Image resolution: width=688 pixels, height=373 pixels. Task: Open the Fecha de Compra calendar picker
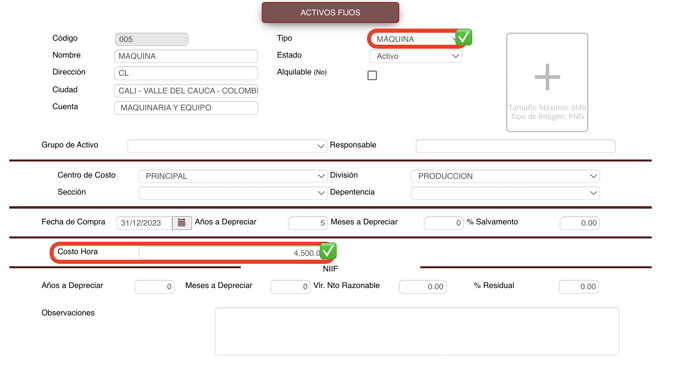[x=181, y=223]
